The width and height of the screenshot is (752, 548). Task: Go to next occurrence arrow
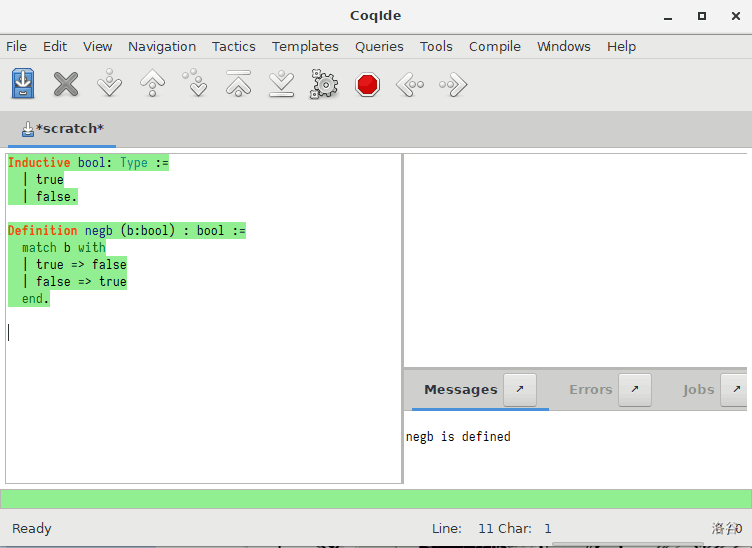click(453, 84)
